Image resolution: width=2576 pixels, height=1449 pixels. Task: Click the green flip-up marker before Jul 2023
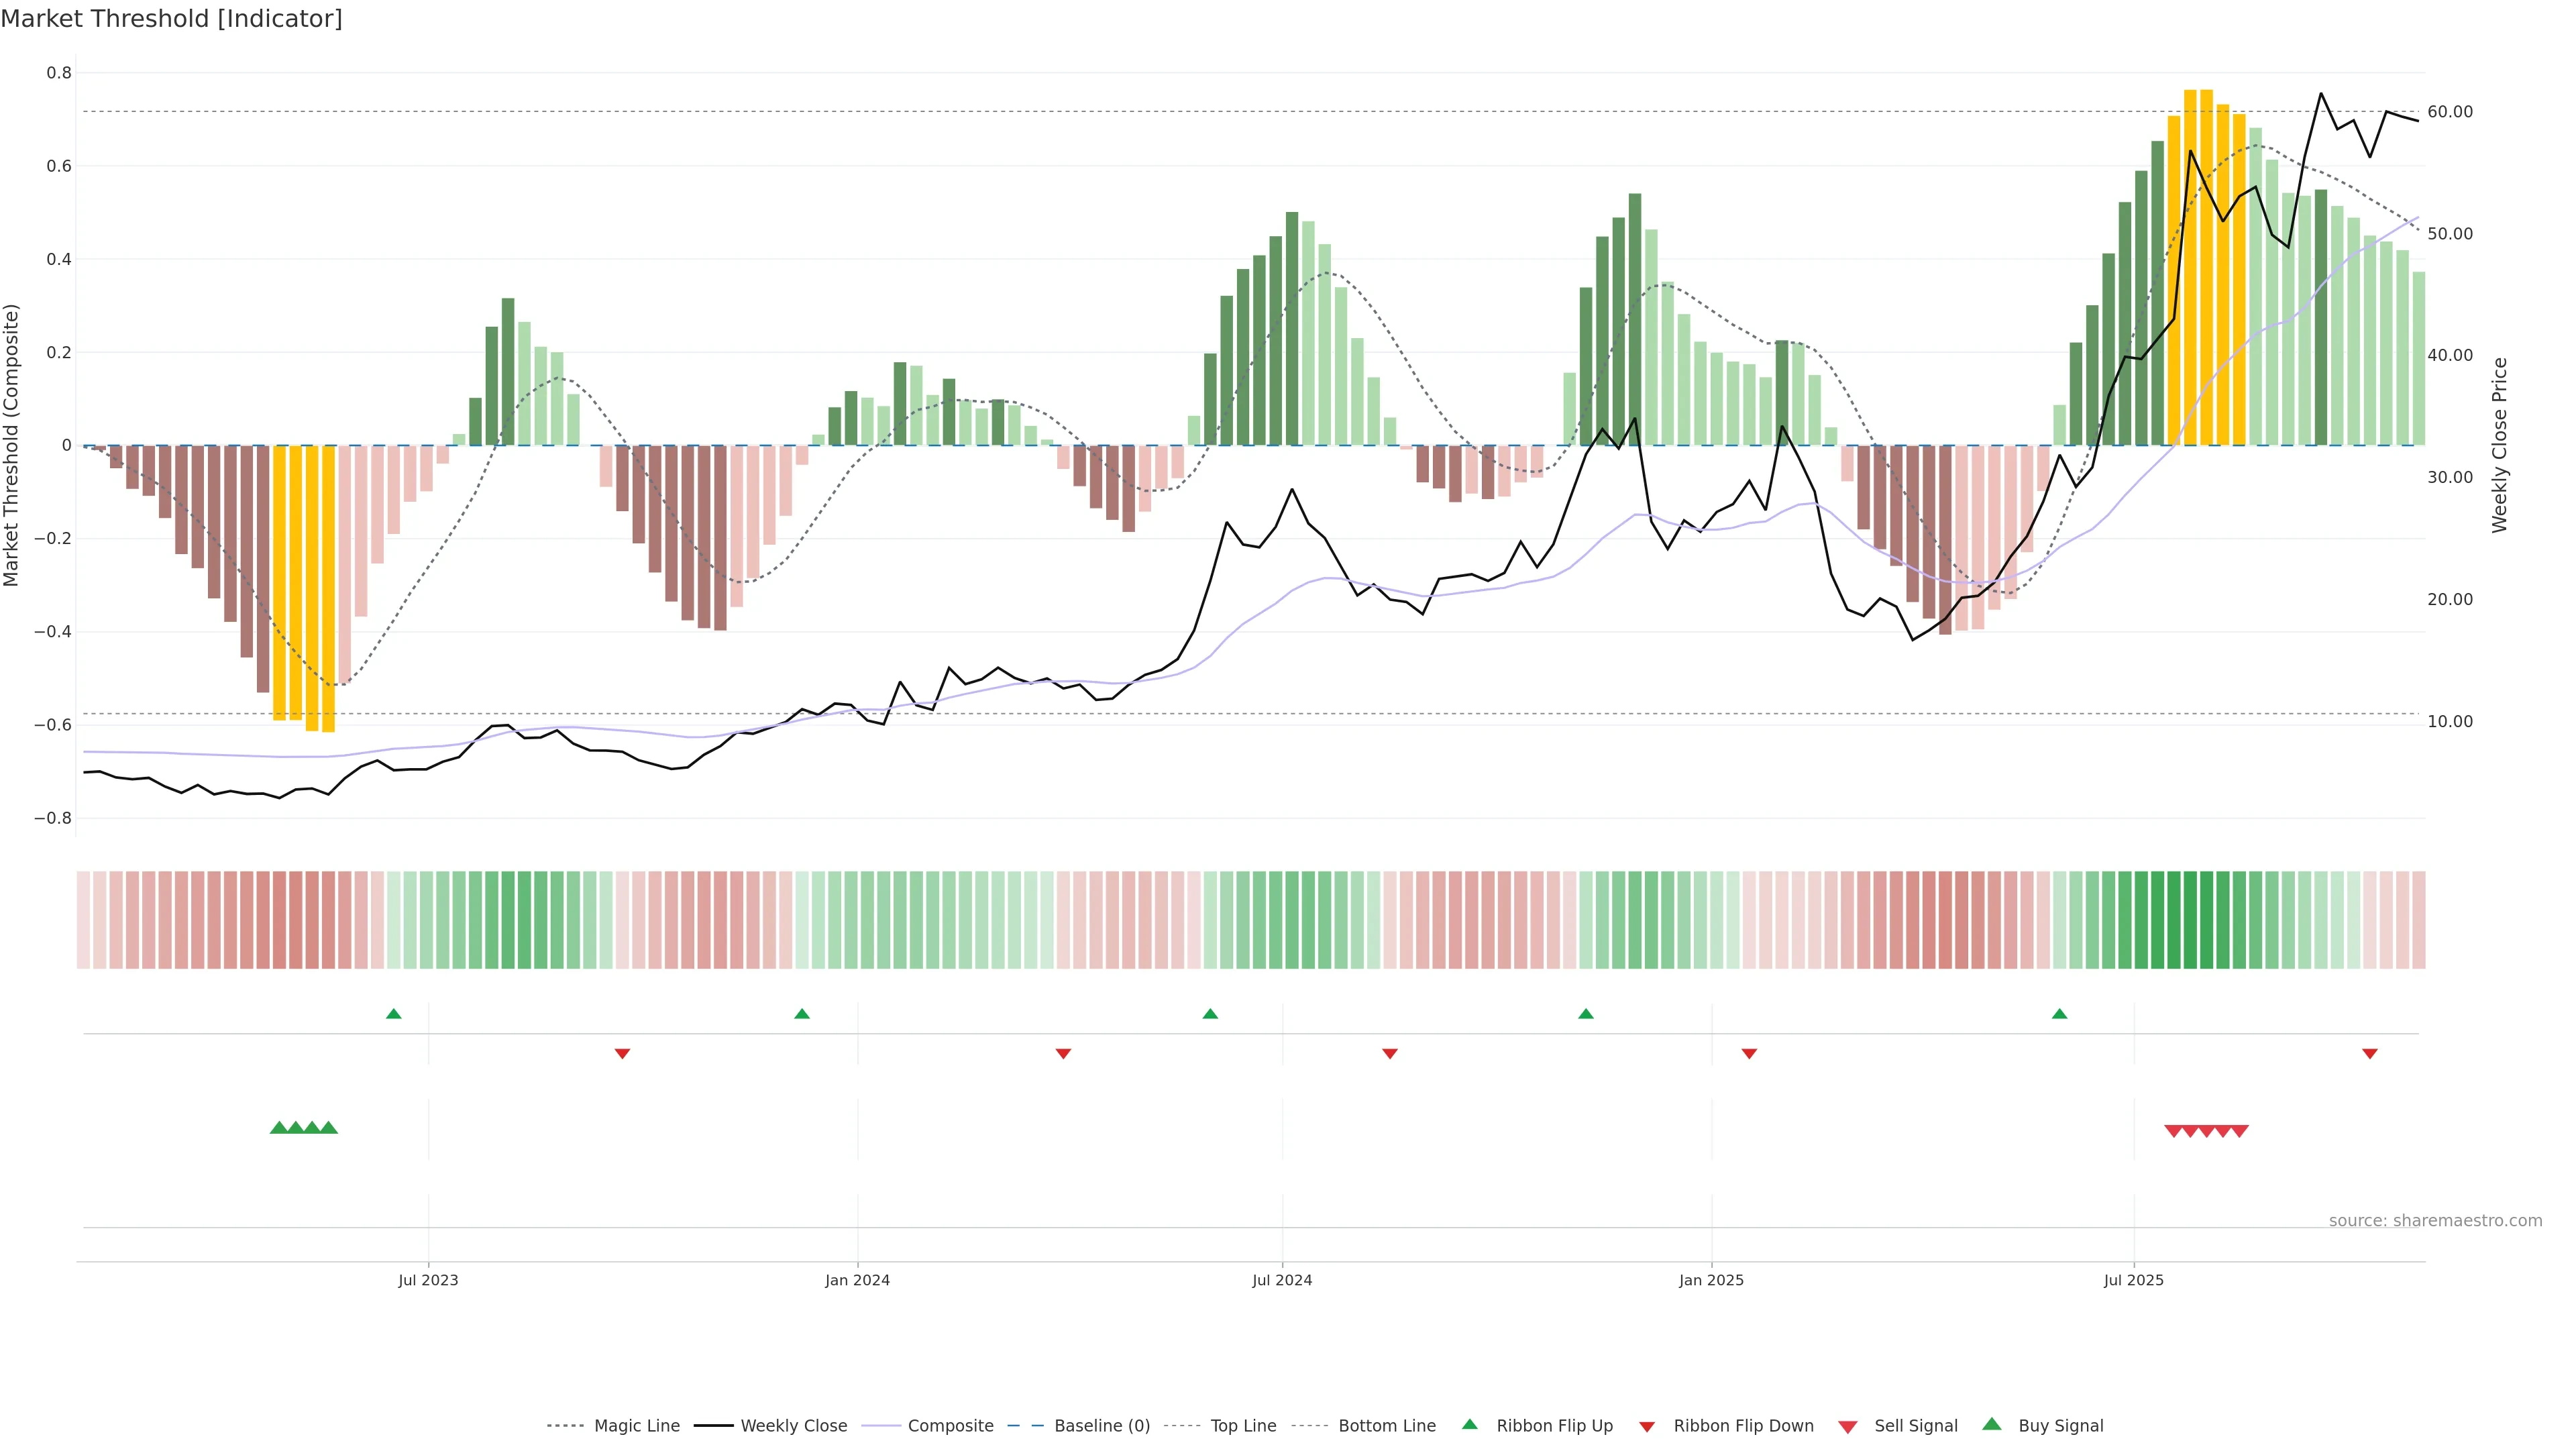point(394,1014)
